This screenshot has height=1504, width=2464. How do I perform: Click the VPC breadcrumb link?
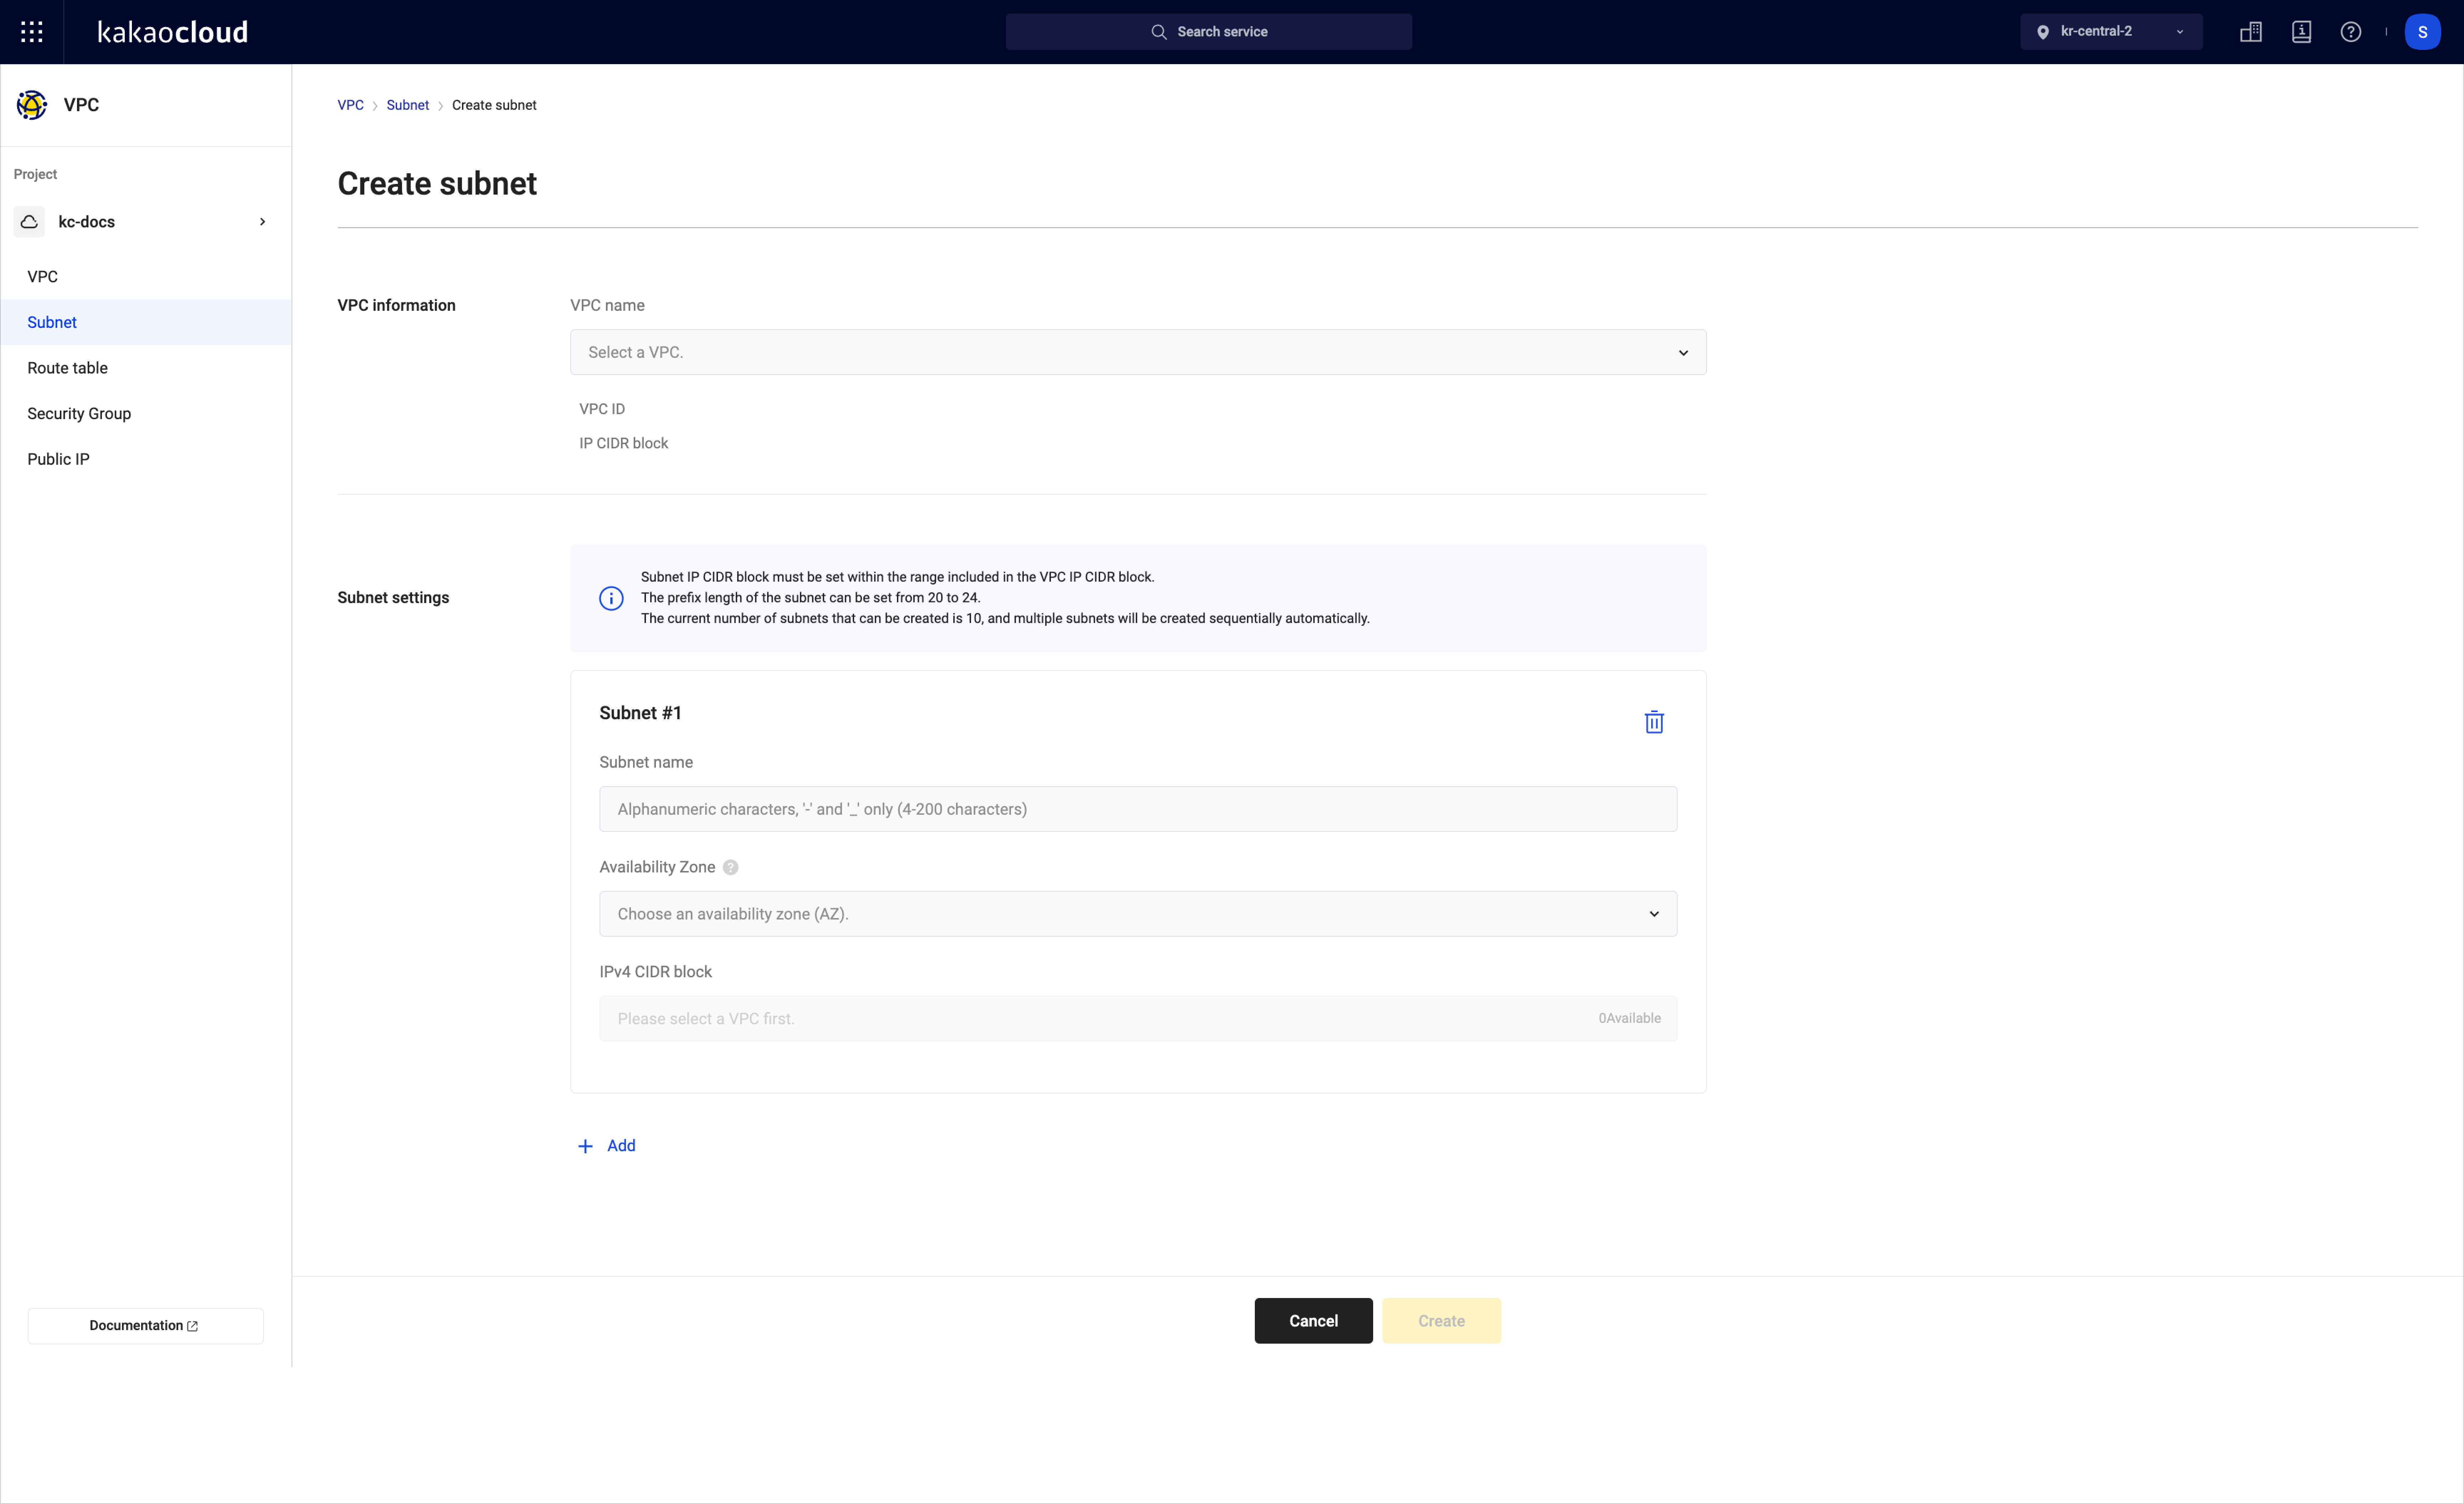(x=350, y=105)
